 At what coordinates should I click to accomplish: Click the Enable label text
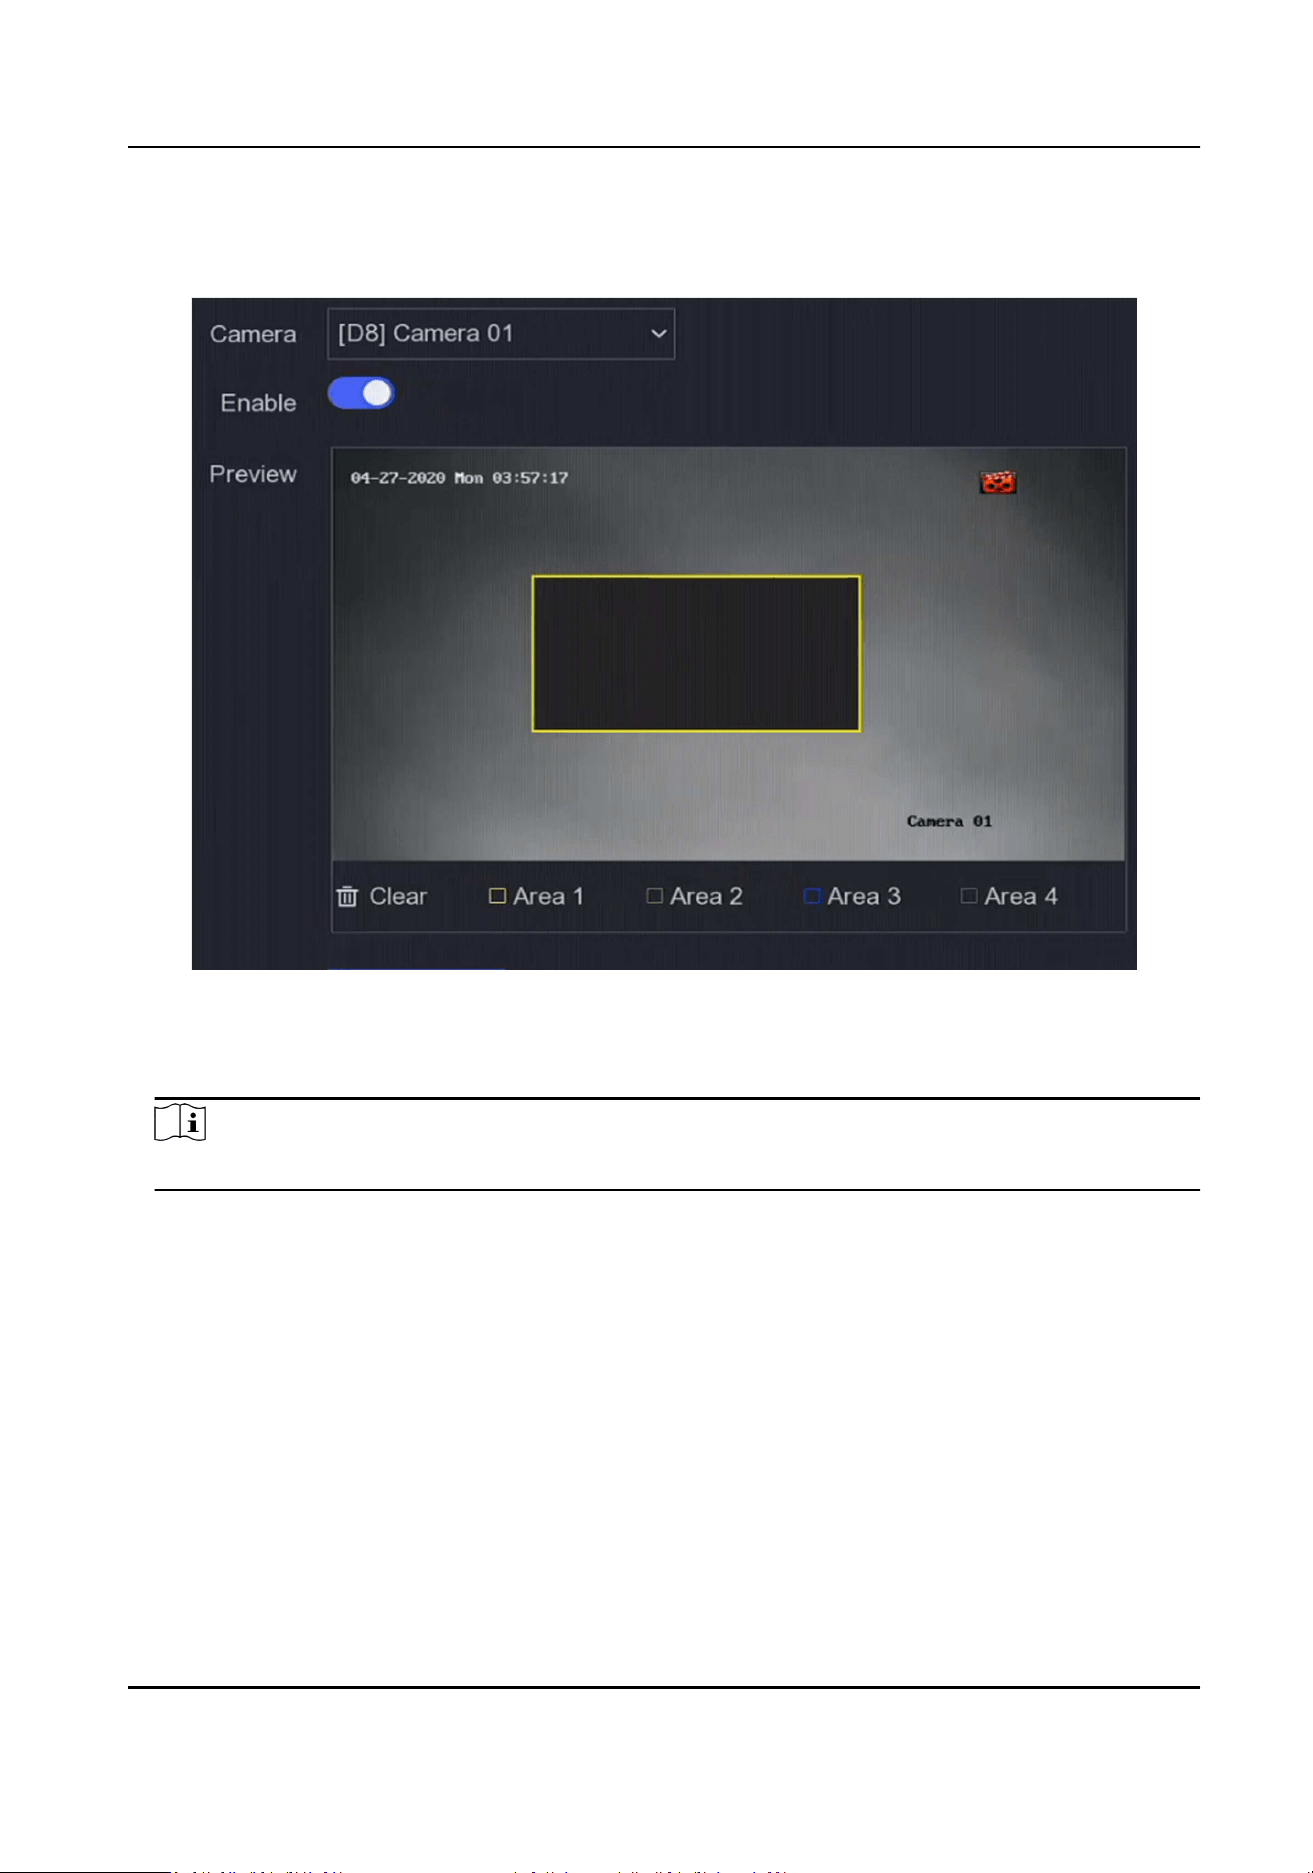[x=258, y=403]
